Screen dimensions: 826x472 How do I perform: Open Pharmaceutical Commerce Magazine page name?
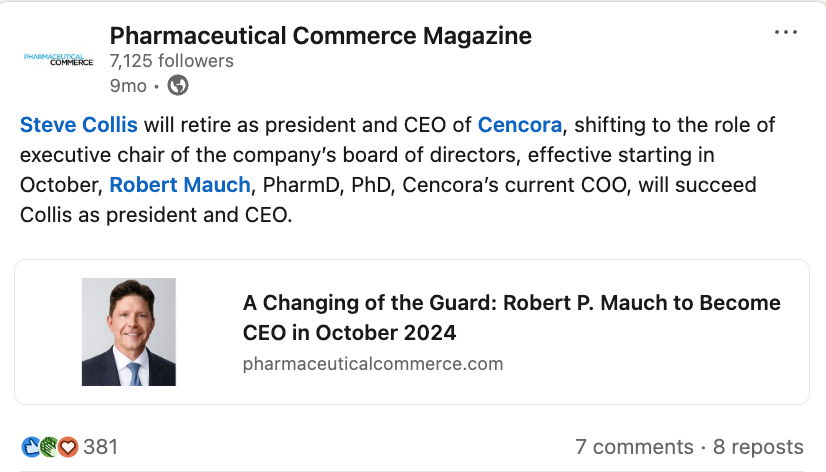point(320,36)
